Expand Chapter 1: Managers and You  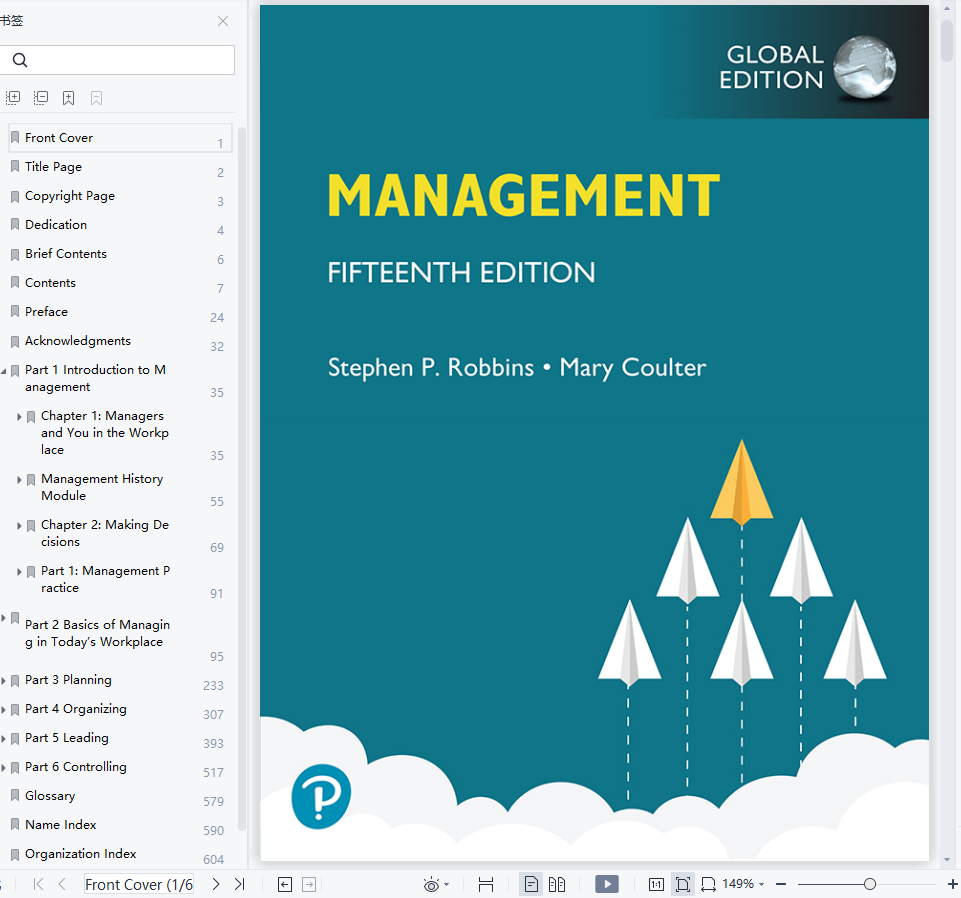coord(19,417)
